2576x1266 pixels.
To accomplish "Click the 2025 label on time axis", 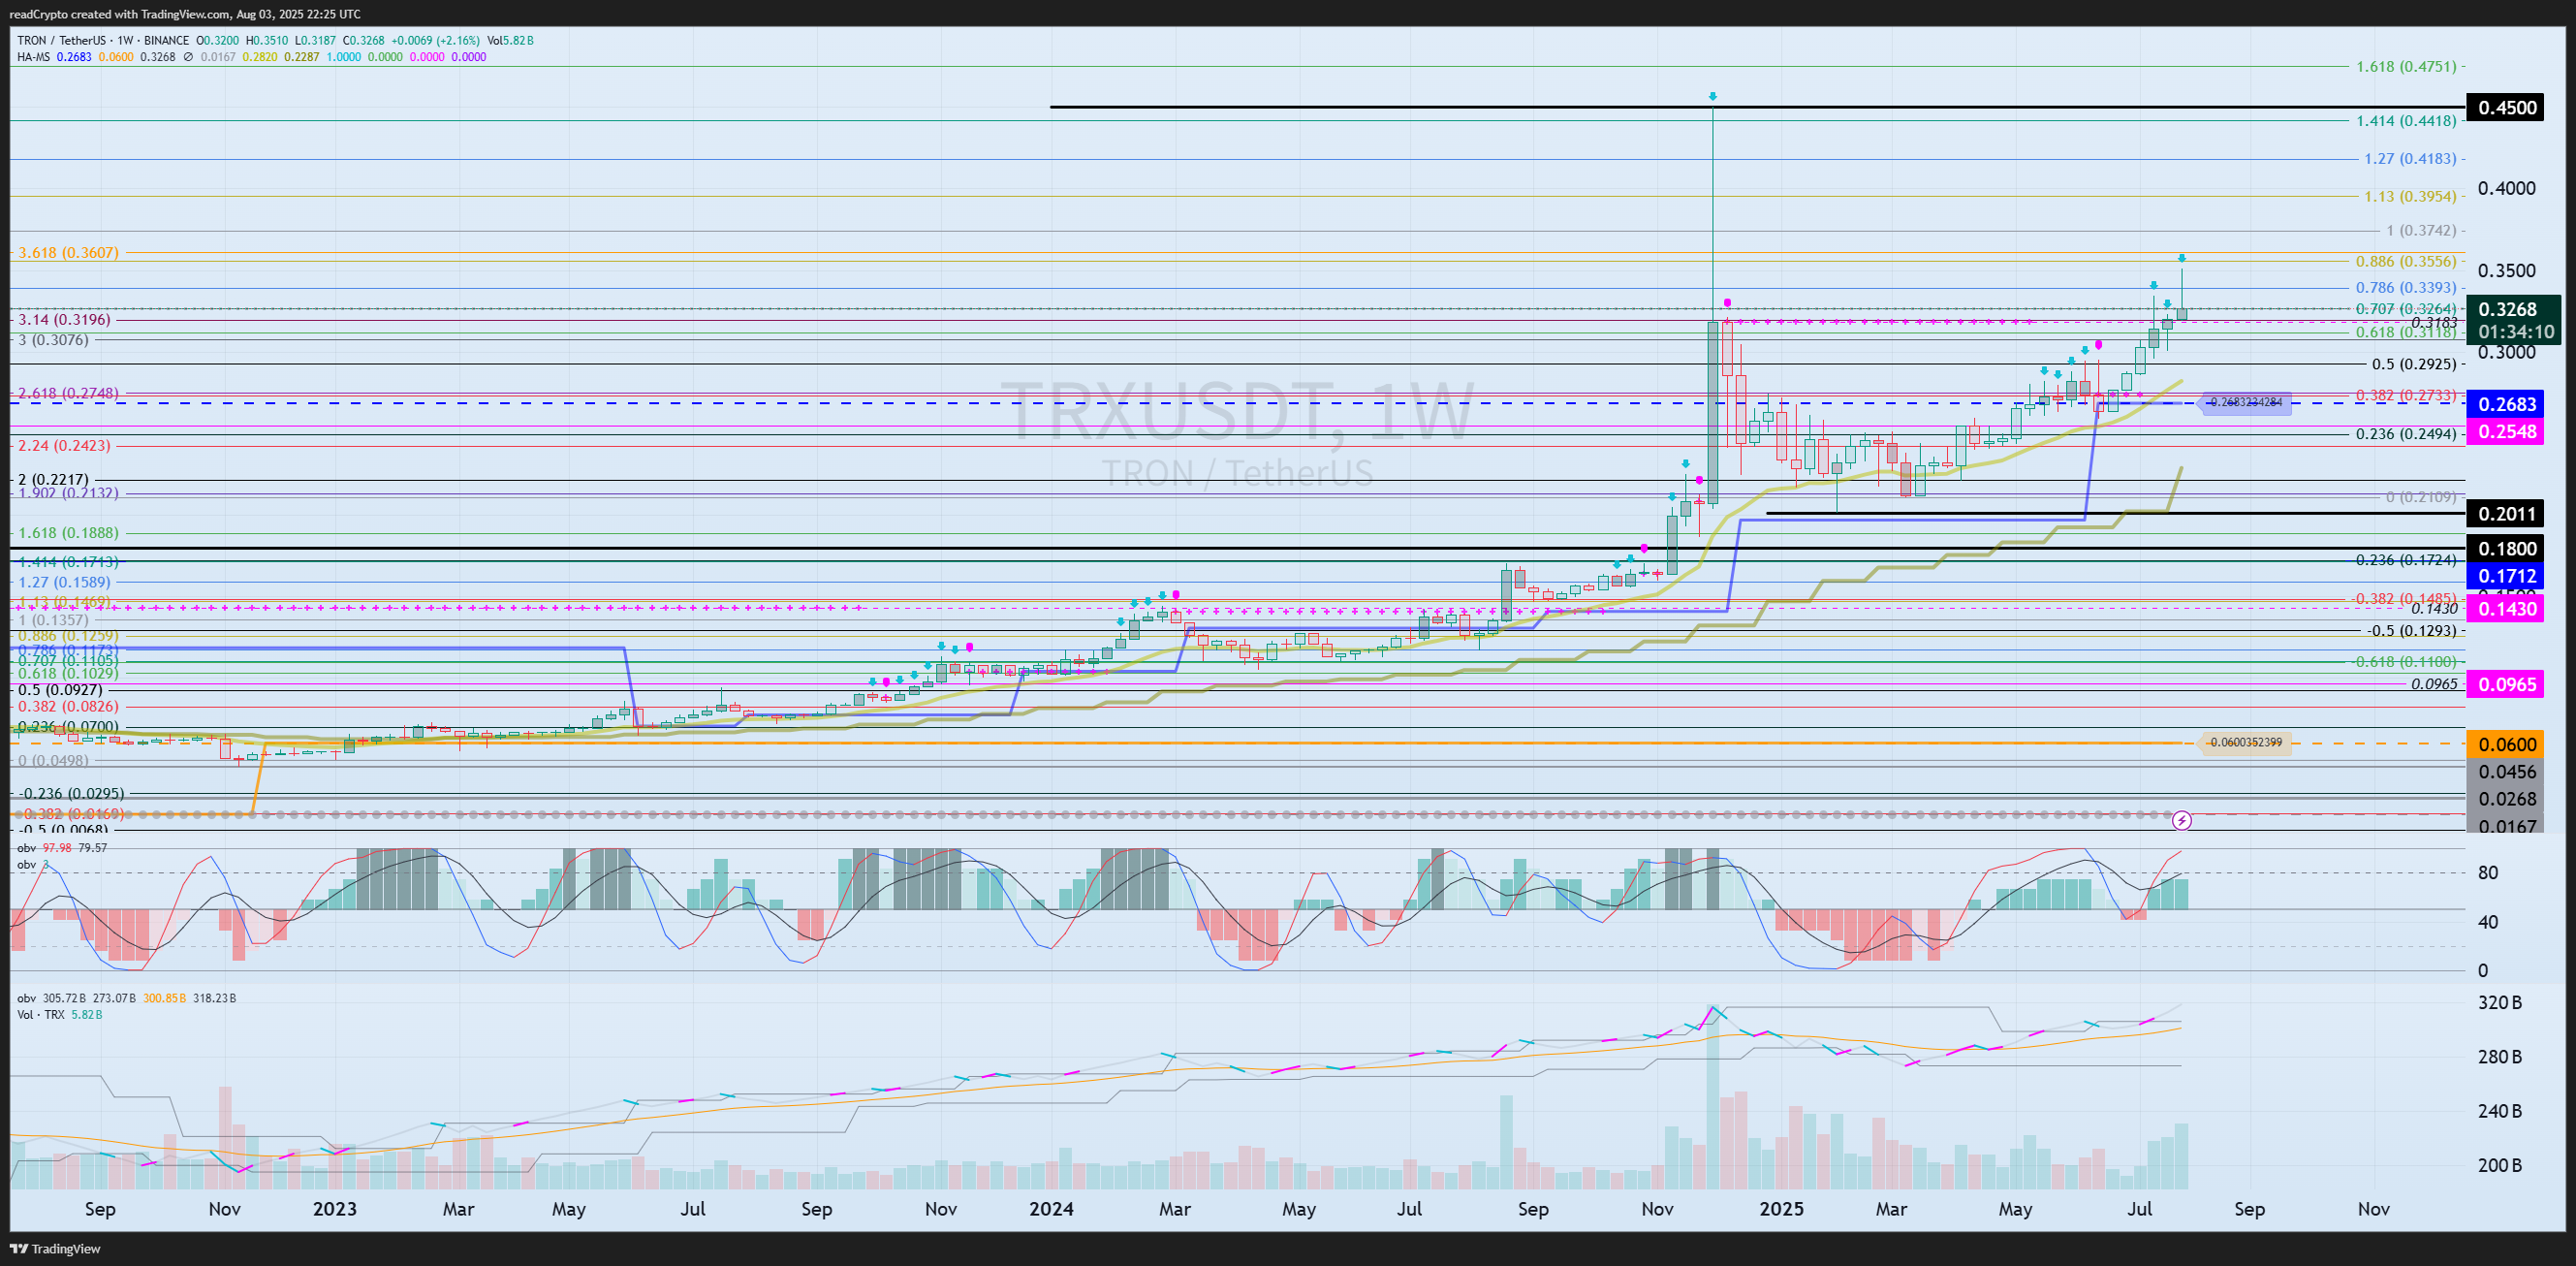I will point(1782,1209).
